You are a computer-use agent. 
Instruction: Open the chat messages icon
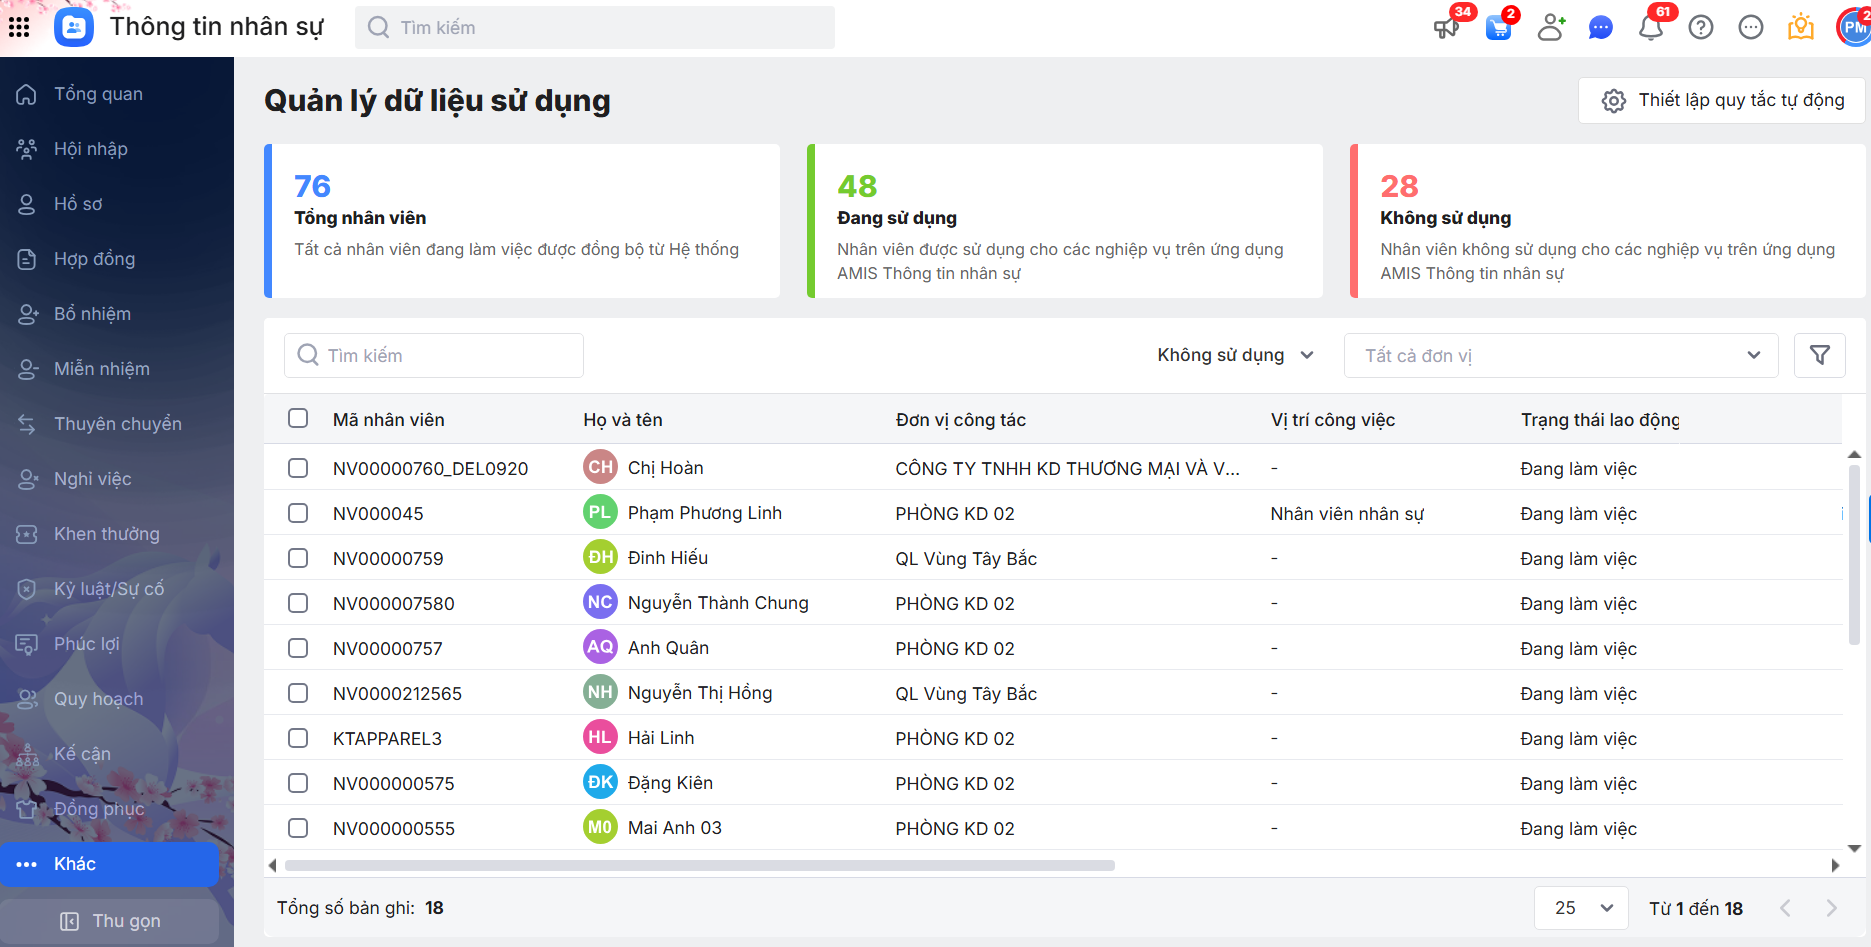(x=1600, y=27)
